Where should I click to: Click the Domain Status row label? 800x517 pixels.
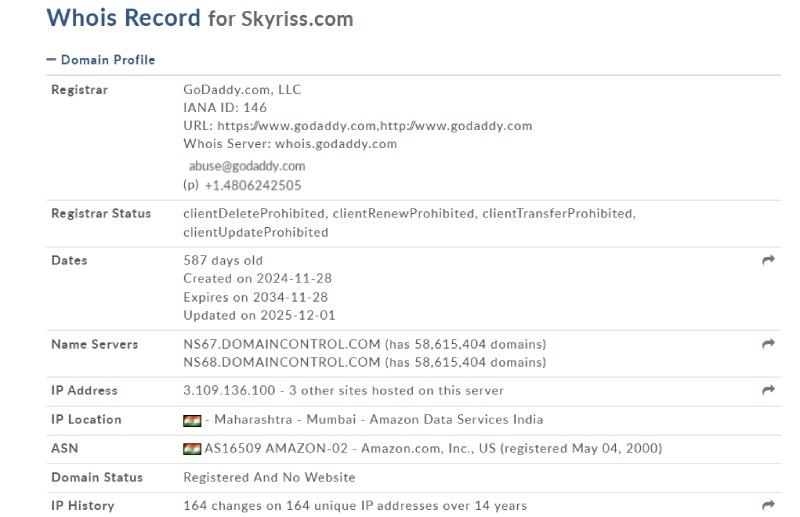pos(97,477)
